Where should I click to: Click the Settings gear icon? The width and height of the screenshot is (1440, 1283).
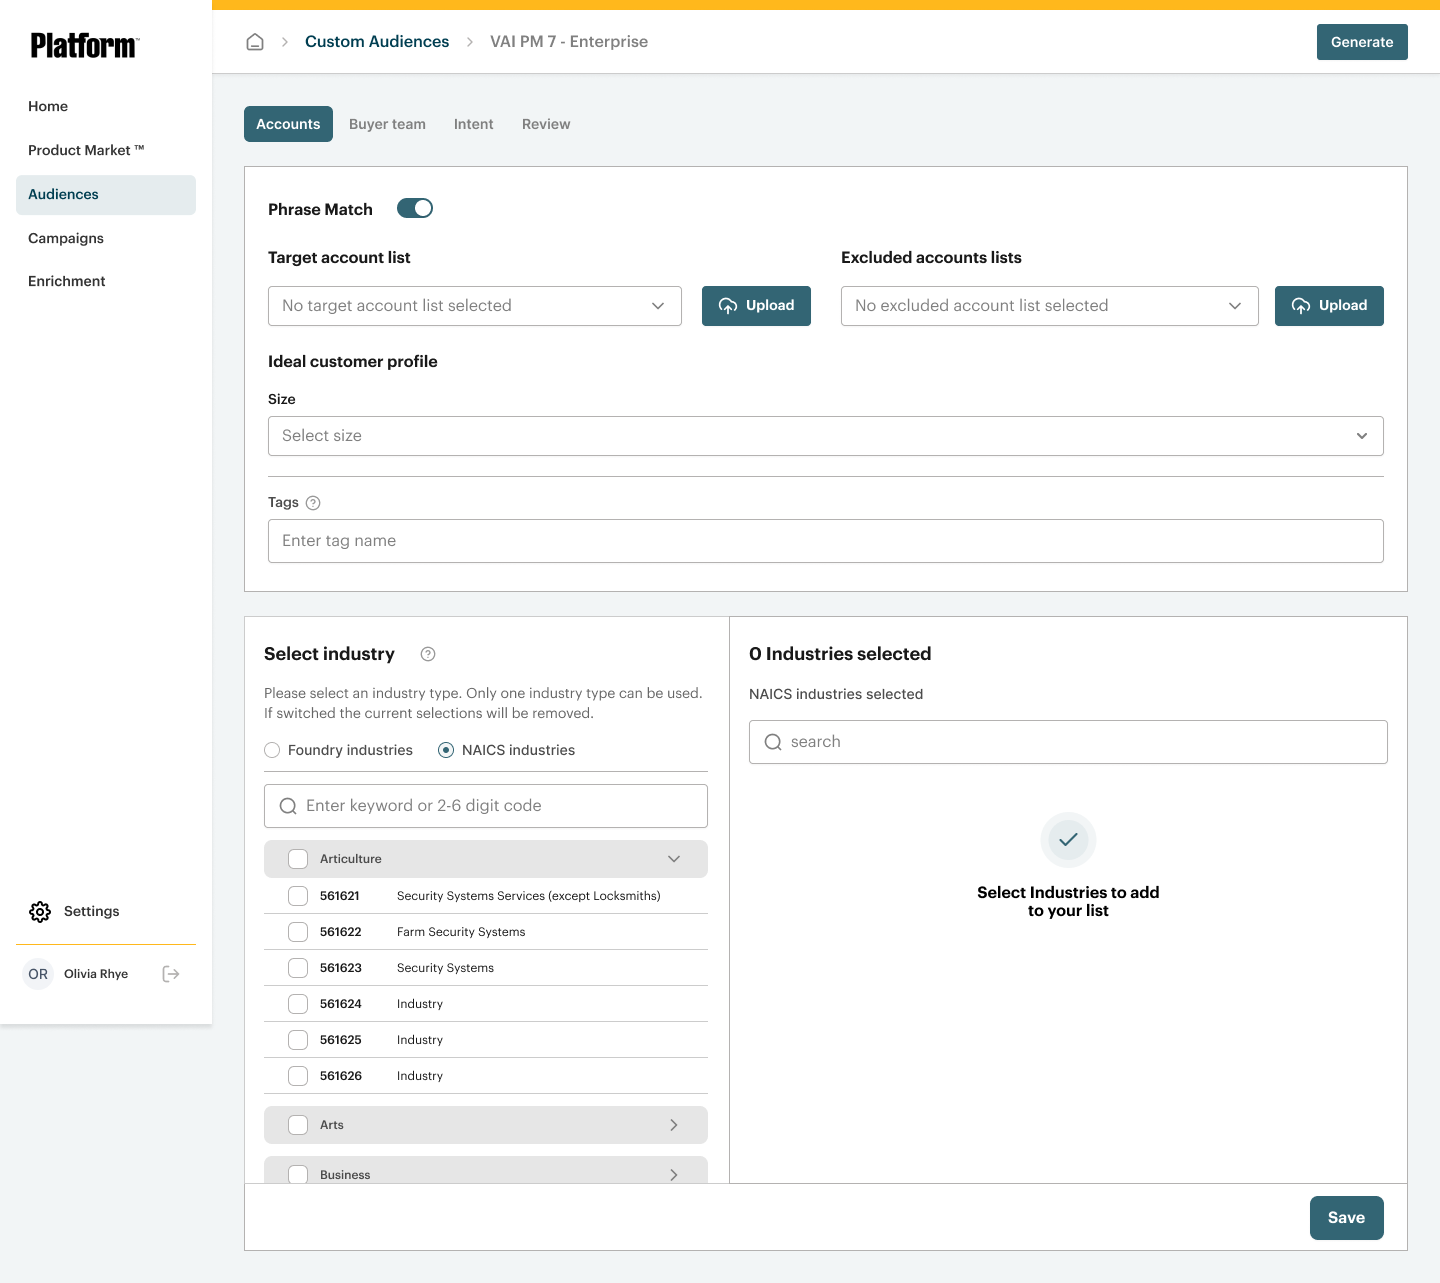tap(40, 912)
